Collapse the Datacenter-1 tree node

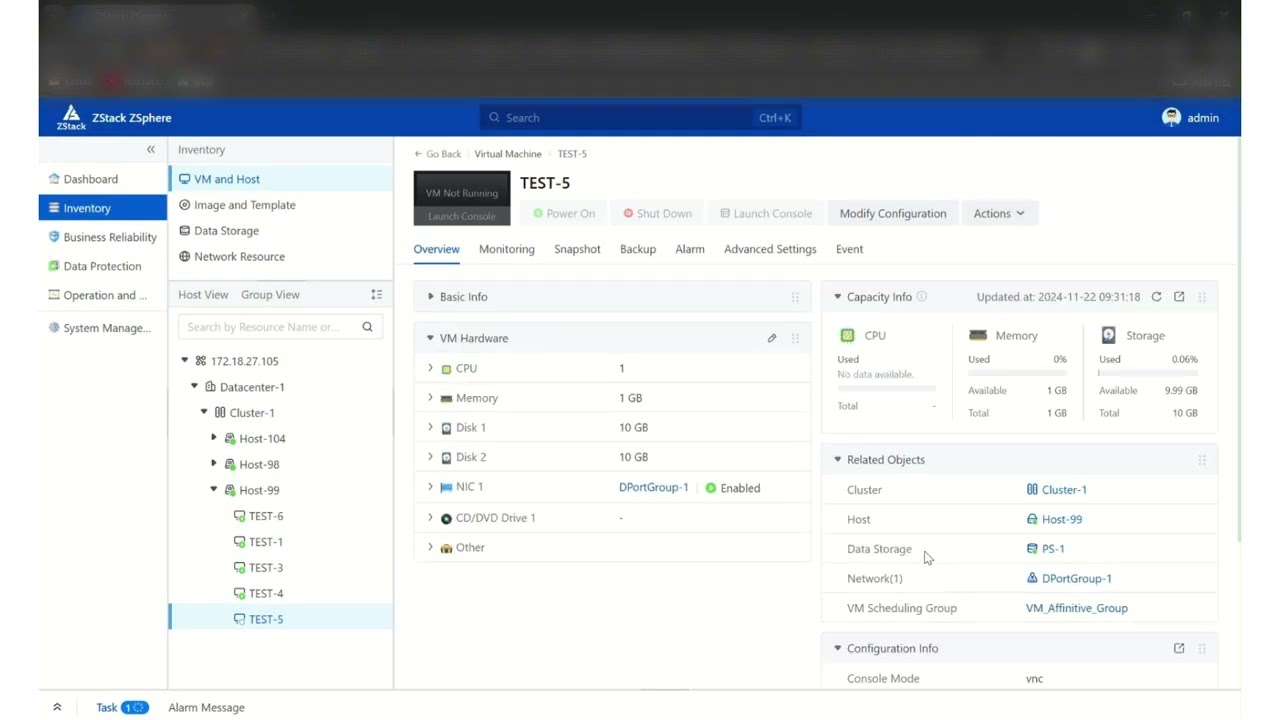click(195, 386)
